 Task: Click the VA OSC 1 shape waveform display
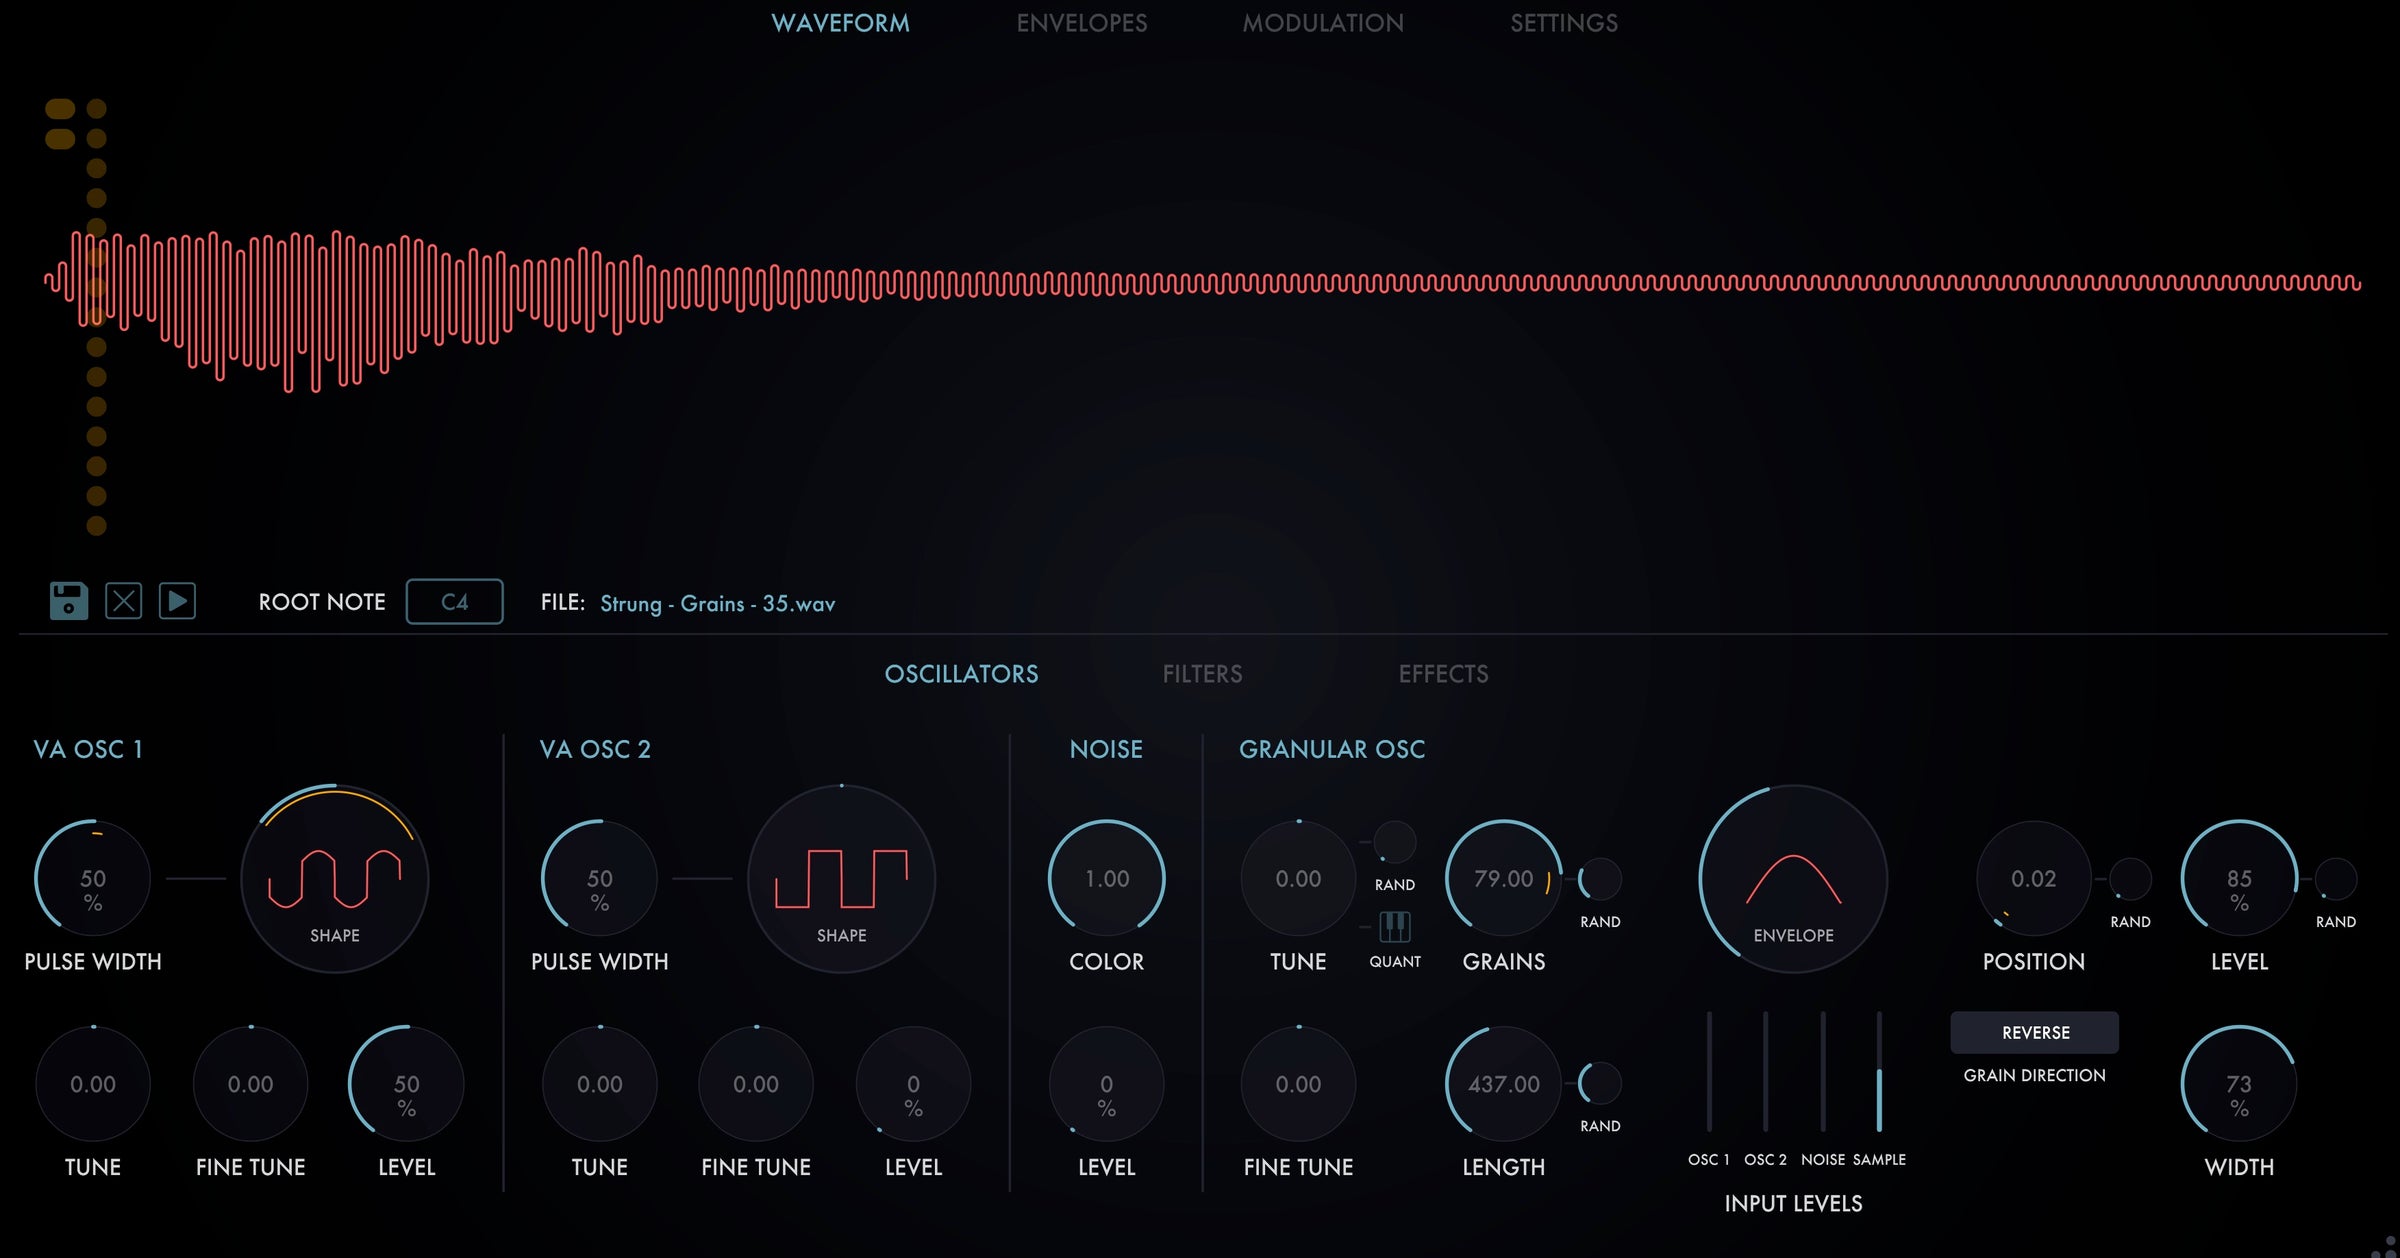point(335,879)
